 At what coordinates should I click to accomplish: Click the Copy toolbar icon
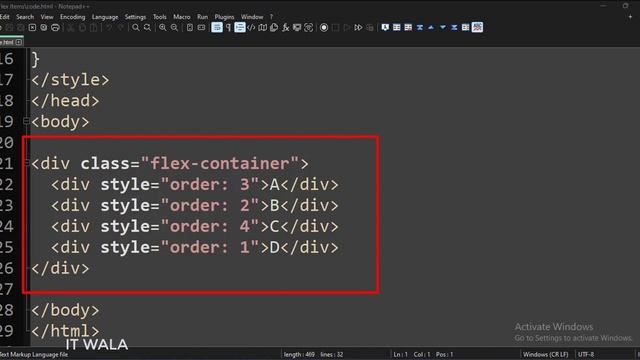[x=82, y=27]
